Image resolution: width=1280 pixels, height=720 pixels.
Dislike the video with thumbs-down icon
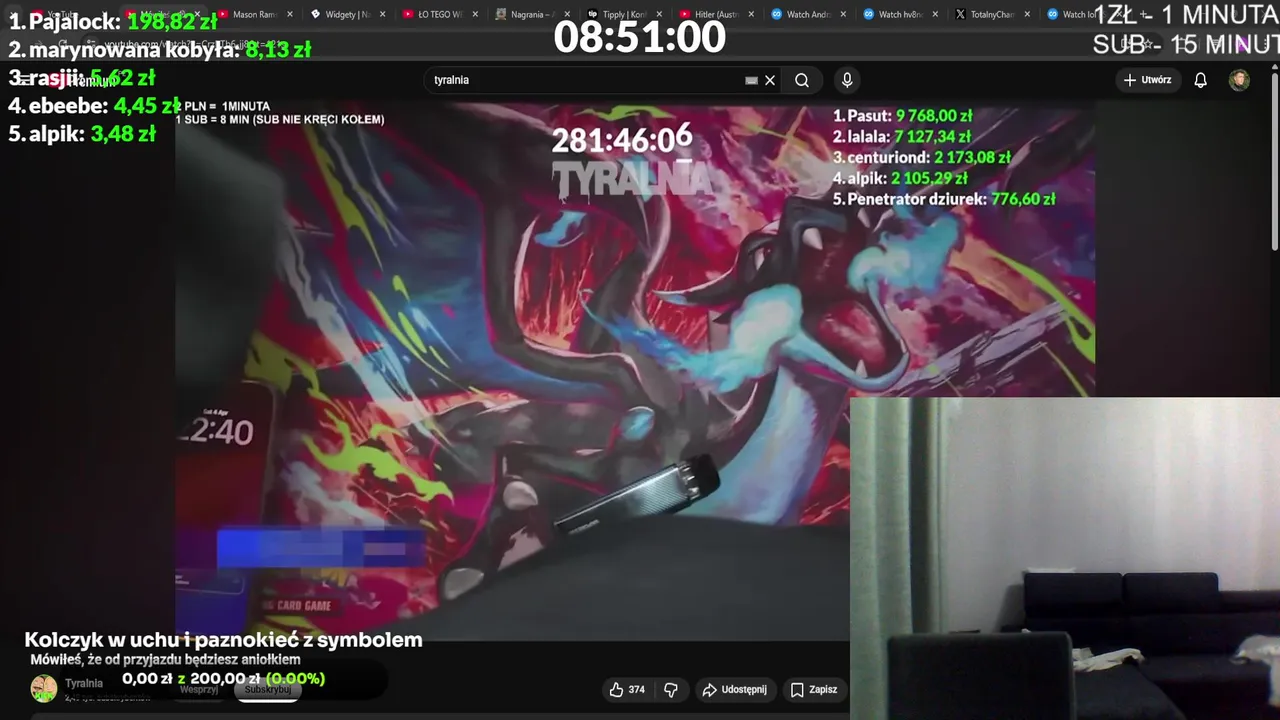click(671, 689)
